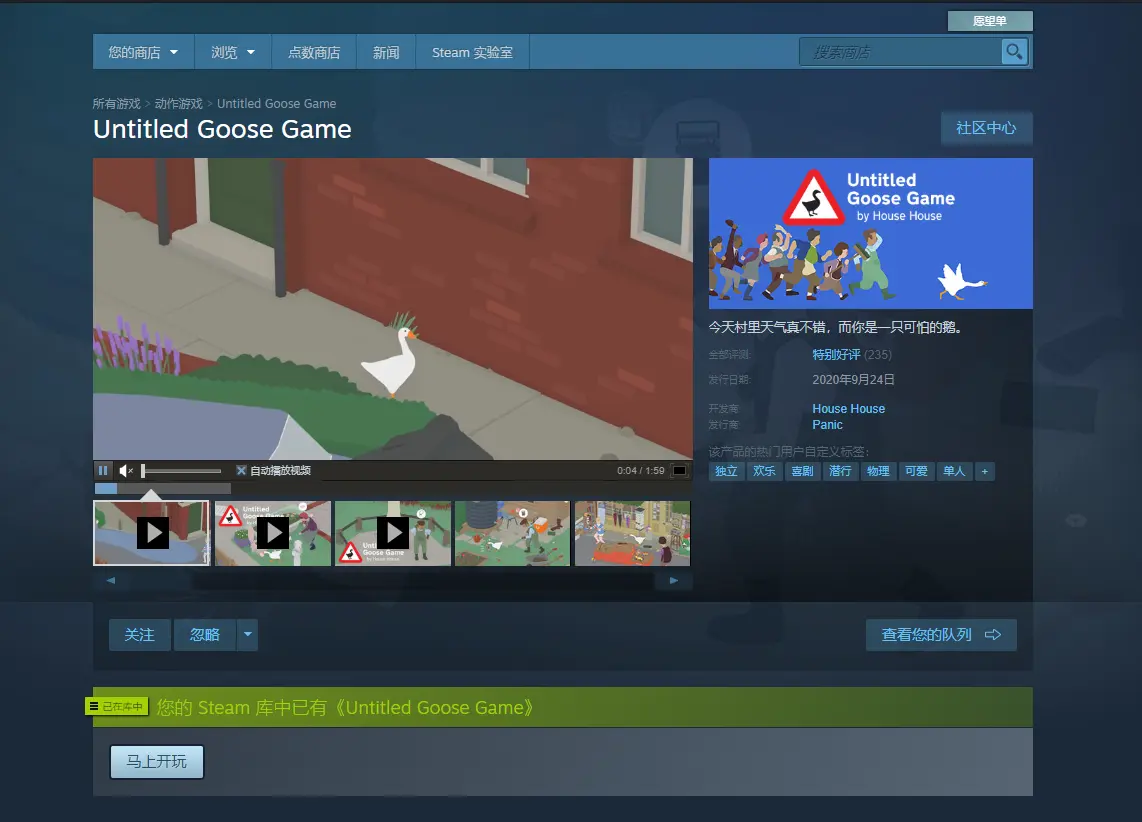Click the 愿望单 wishlist button
Image resolution: width=1142 pixels, height=822 pixels.
[990, 21]
